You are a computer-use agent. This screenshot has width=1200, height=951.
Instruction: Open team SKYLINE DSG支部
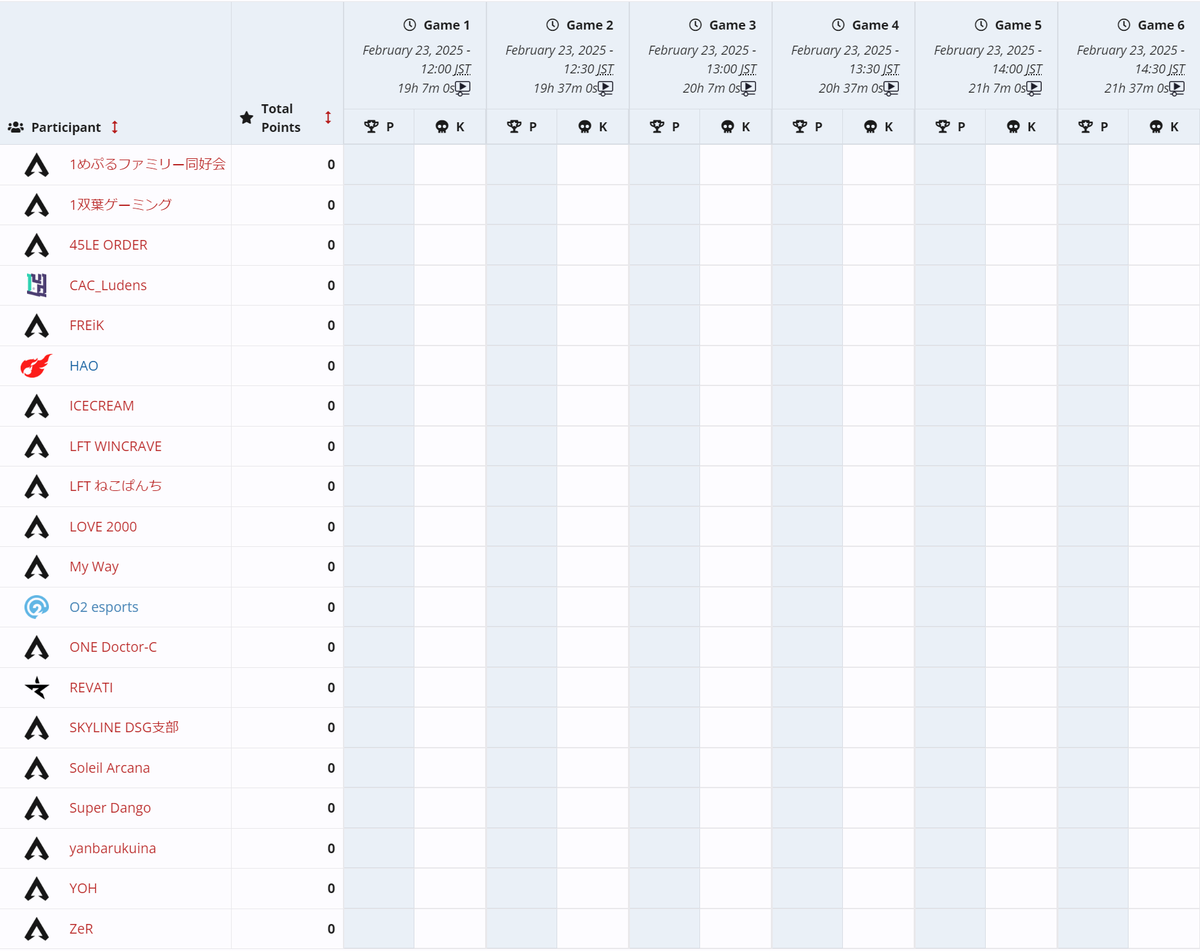click(x=124, y=727)
